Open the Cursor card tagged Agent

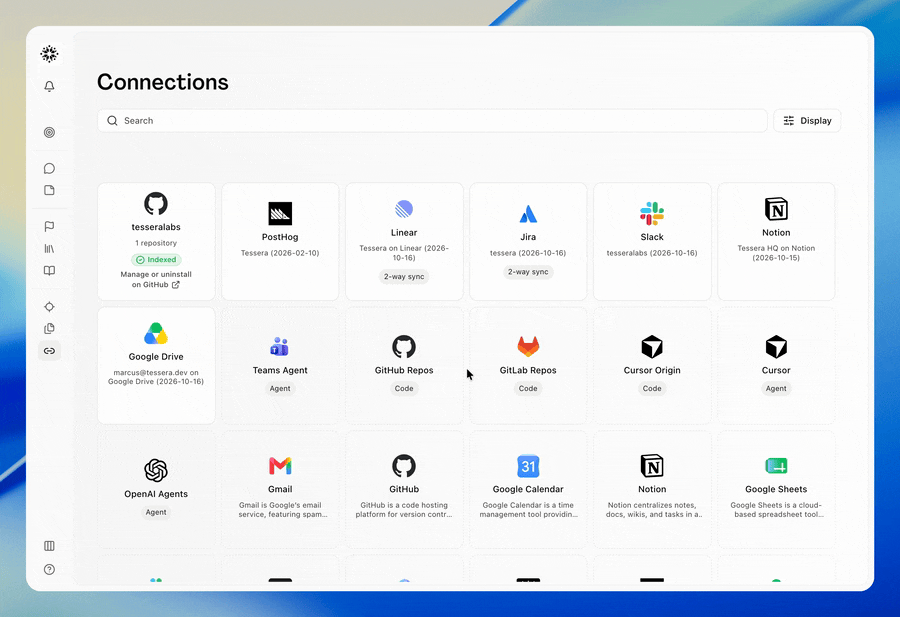click(776, 366)
